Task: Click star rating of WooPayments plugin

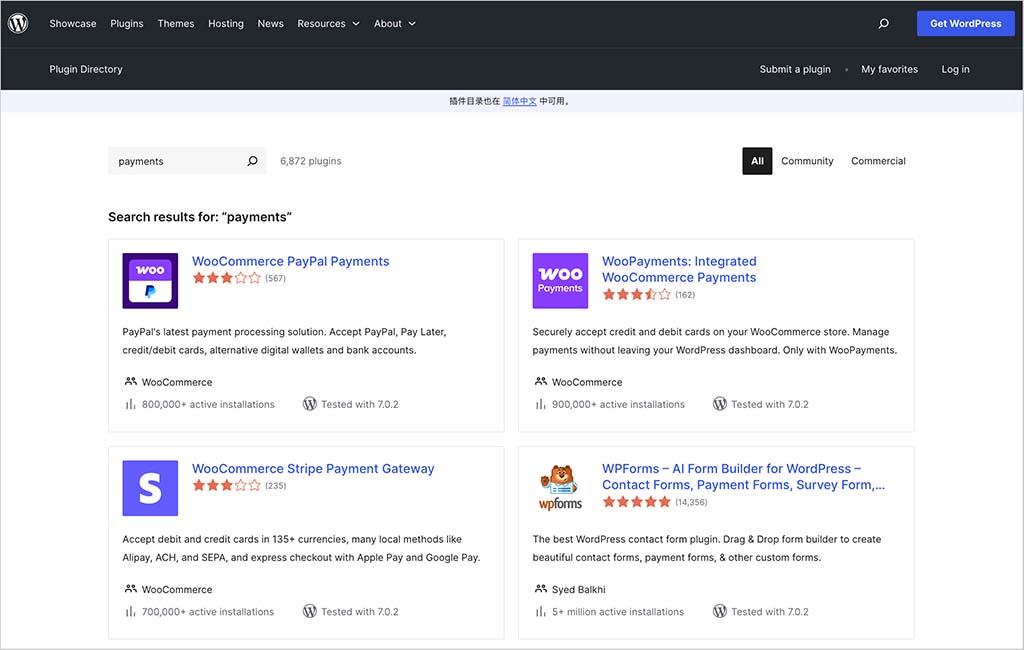Action: coord(637,295)
